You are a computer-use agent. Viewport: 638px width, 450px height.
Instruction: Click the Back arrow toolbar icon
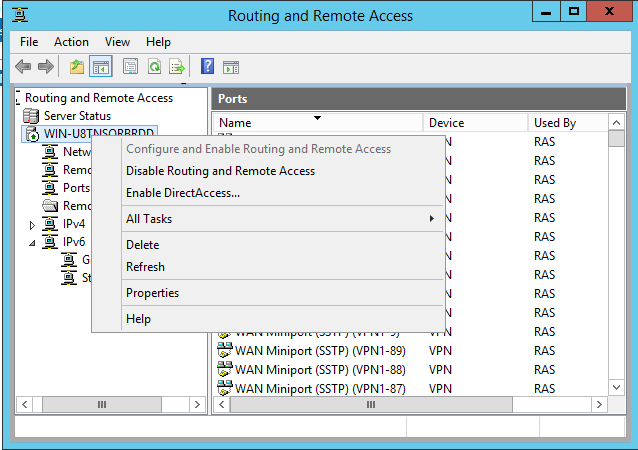[23, 66]
